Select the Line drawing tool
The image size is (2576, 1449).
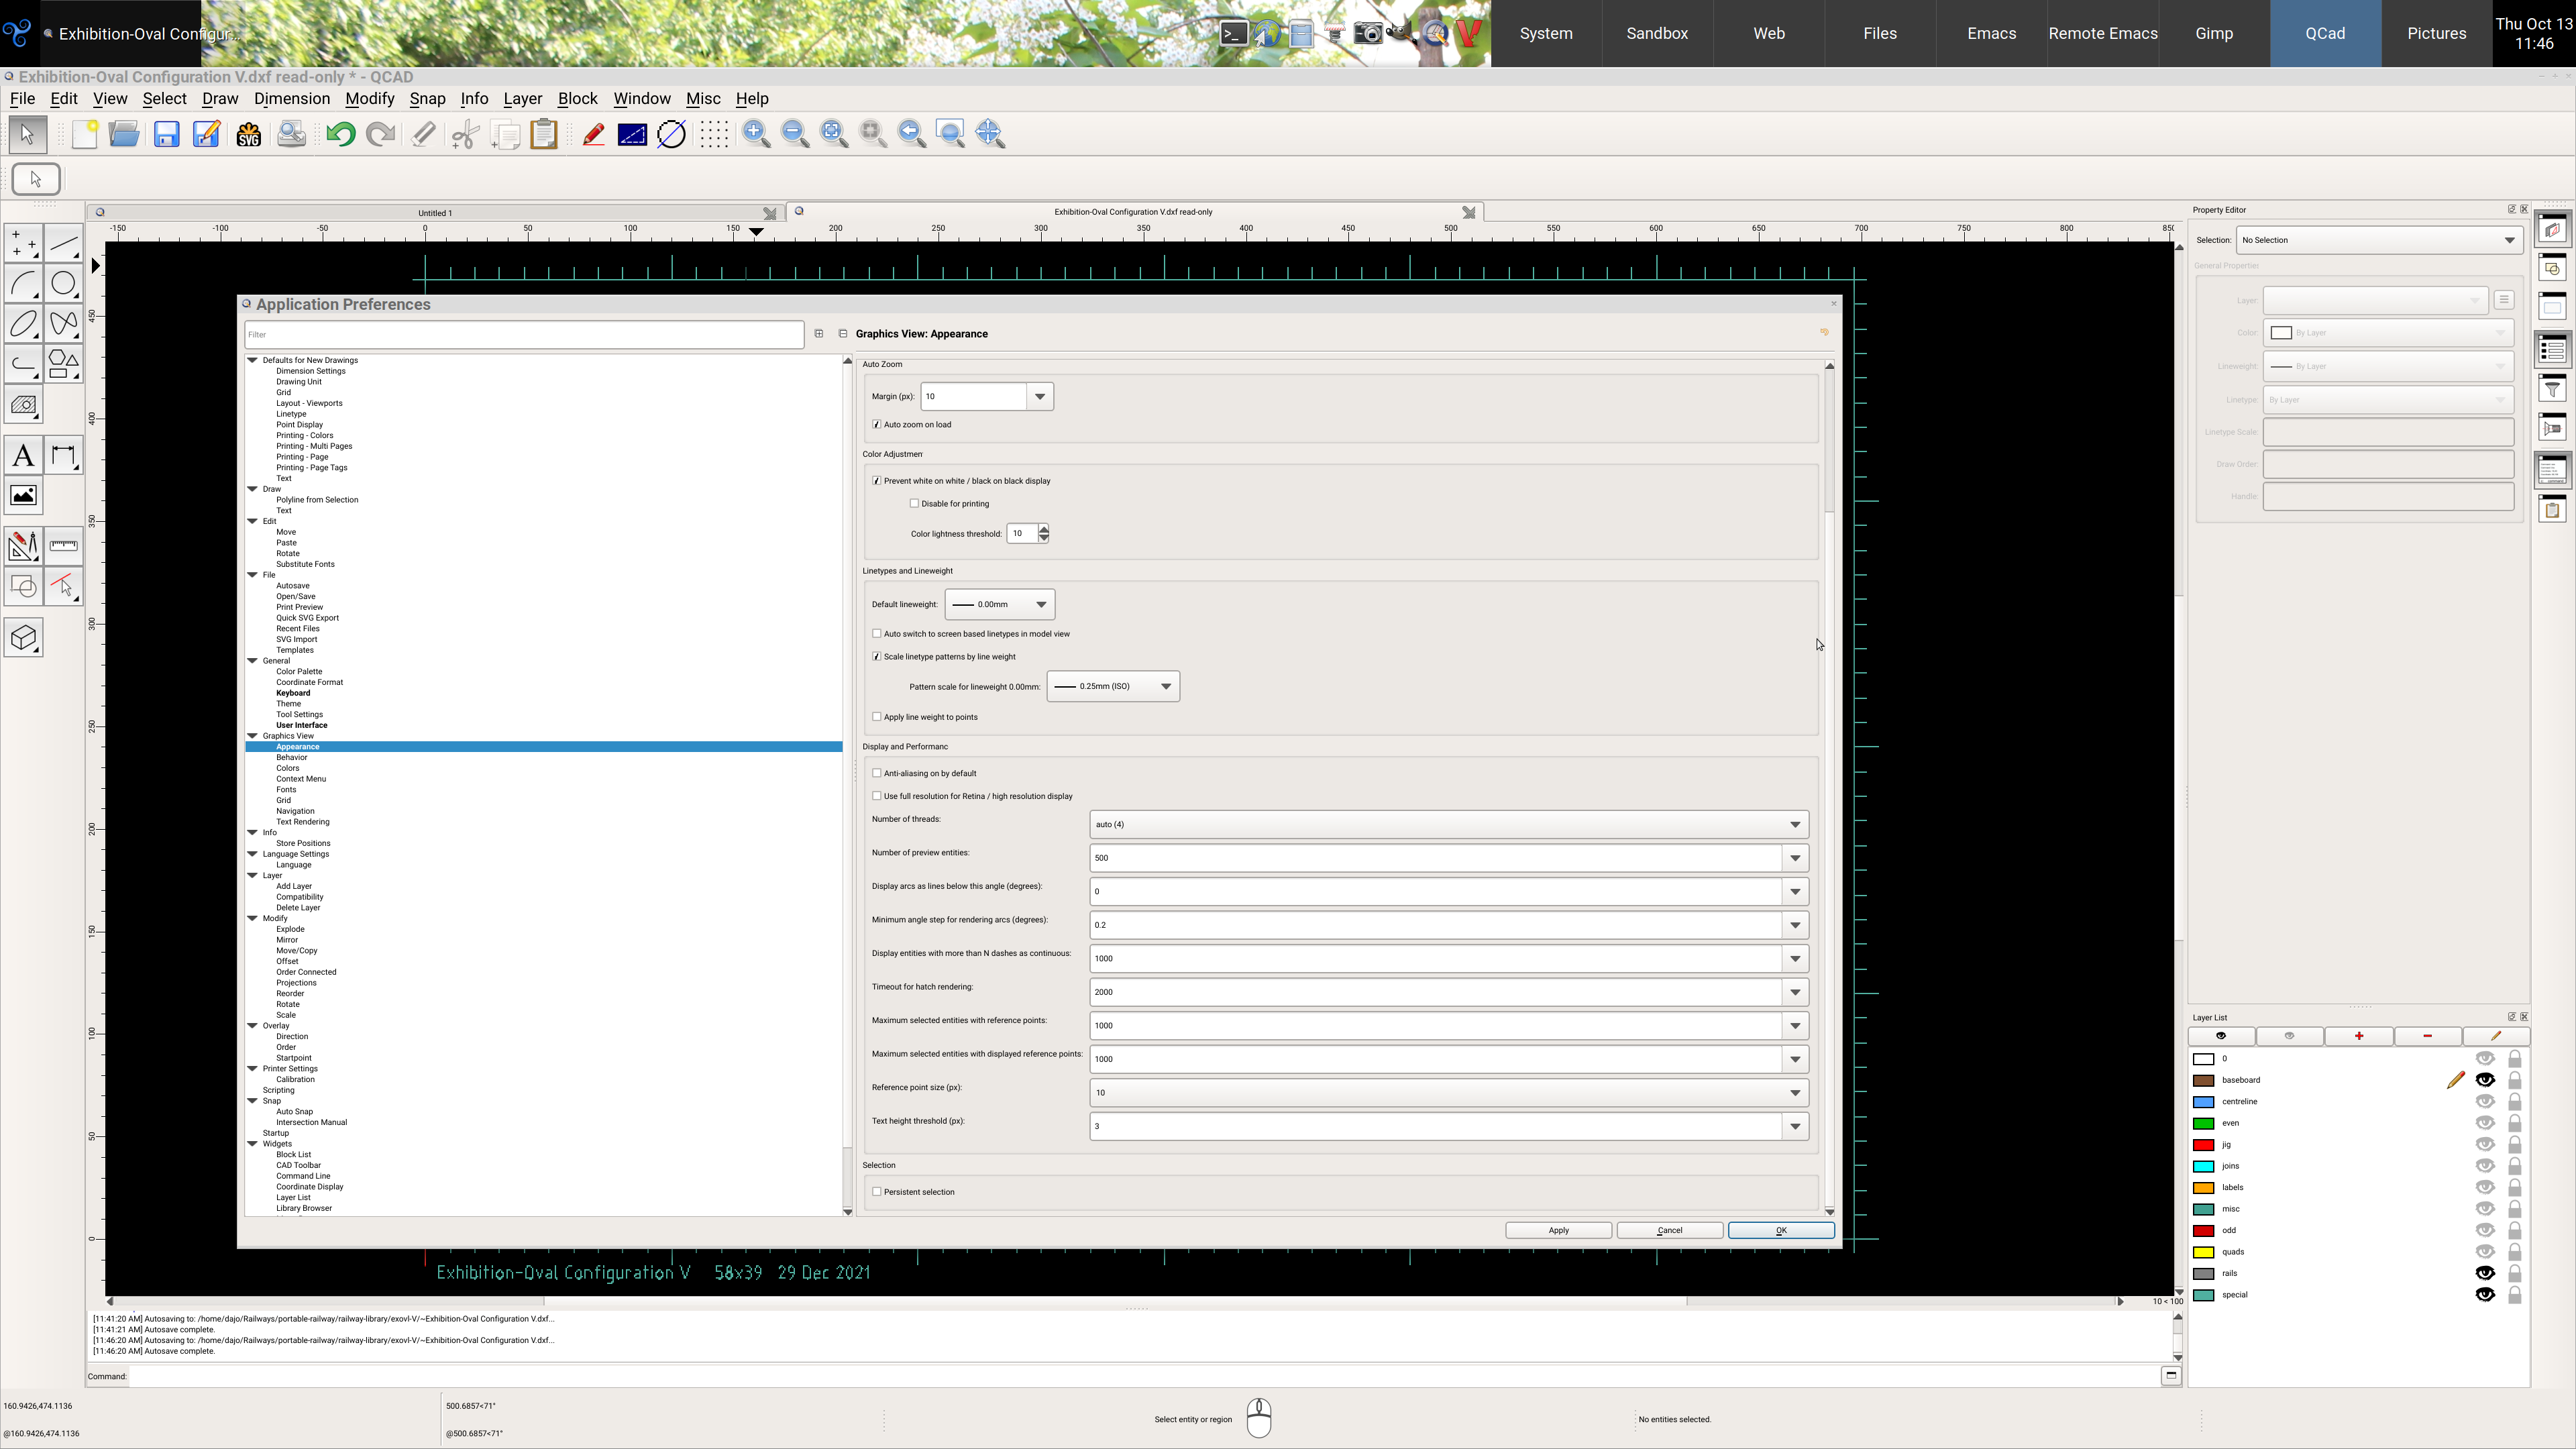point(63,244)
